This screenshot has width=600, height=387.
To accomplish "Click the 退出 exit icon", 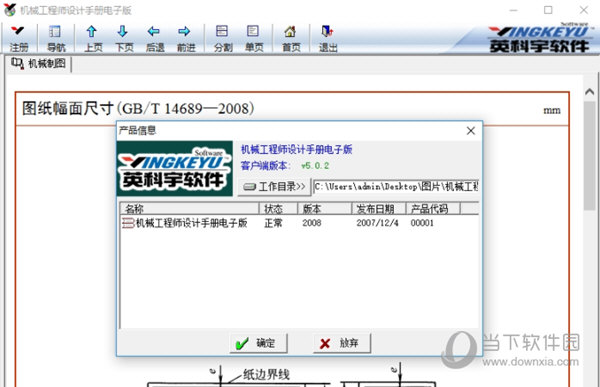I will (328, 38).
